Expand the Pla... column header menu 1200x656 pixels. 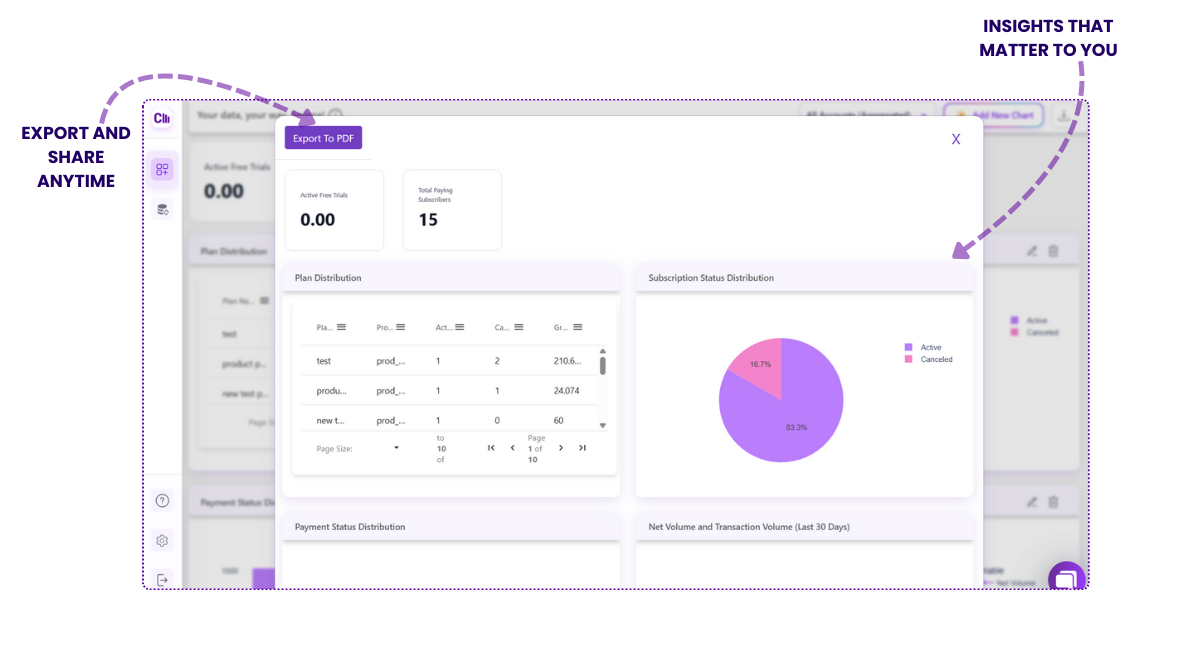(x=341, y=327)
